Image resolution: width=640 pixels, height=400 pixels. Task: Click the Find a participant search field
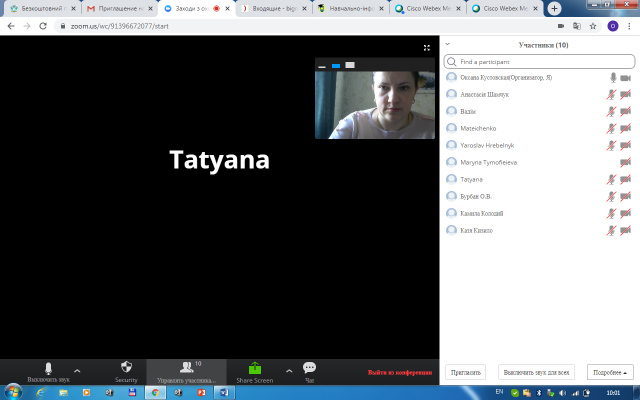click(540, 61)
